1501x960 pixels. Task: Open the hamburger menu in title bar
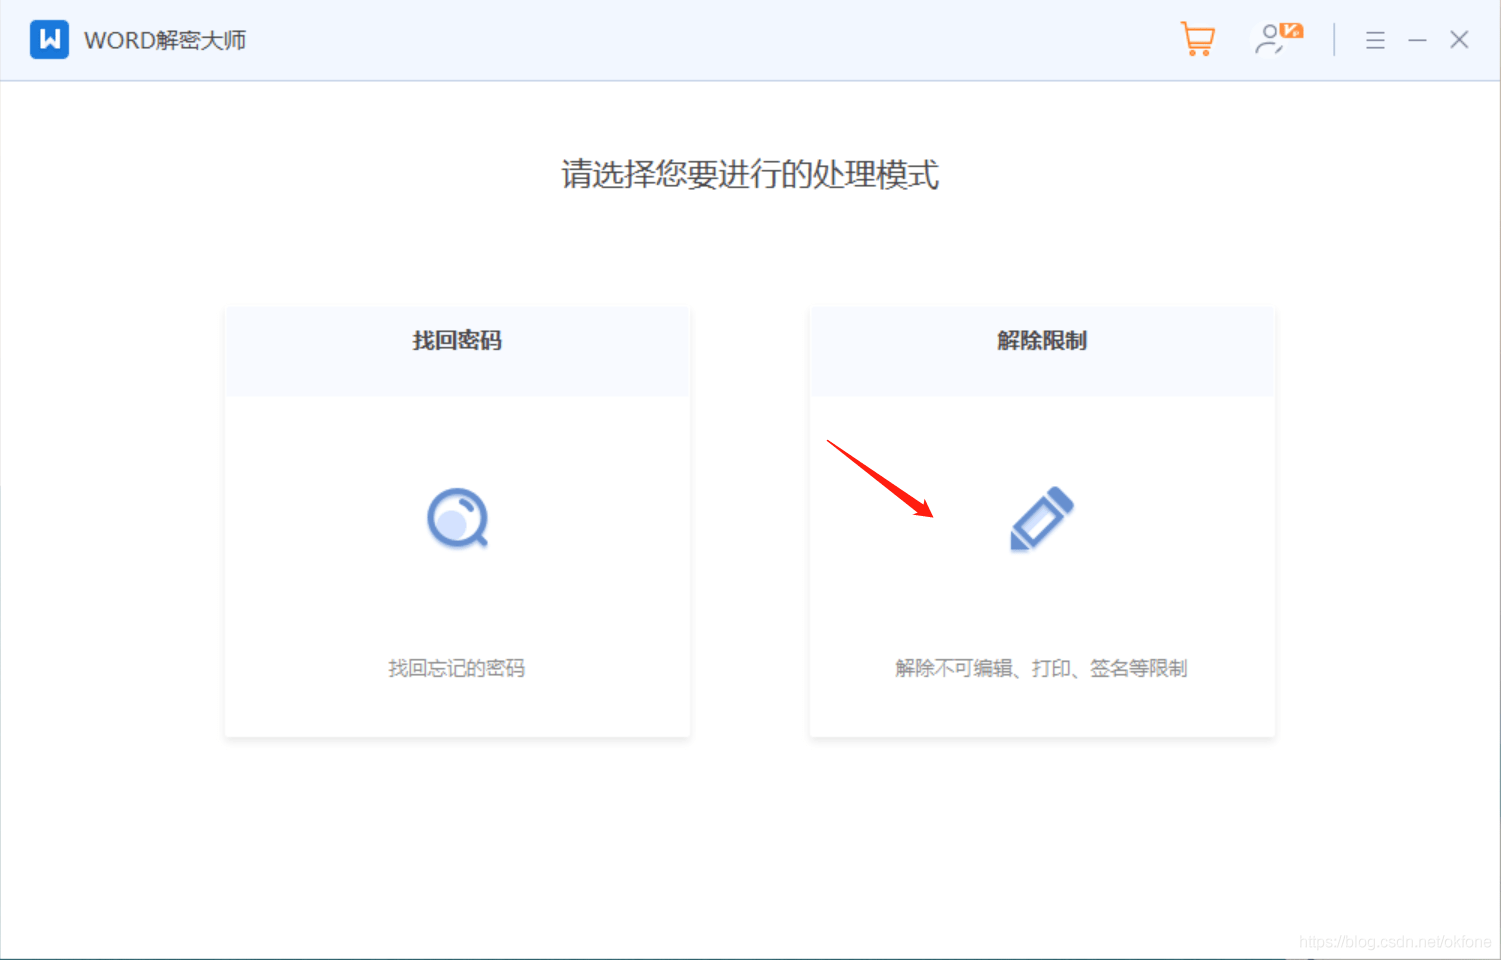coord(1375,40)
